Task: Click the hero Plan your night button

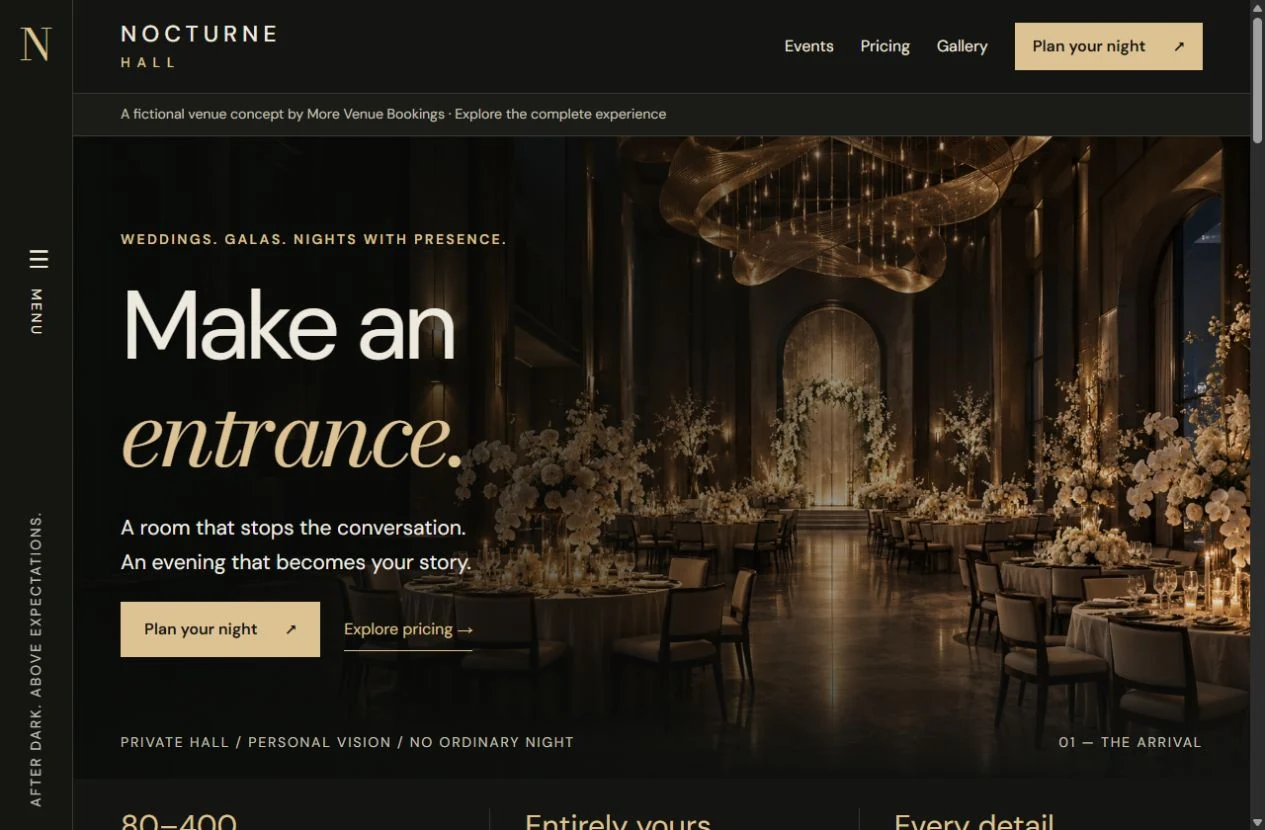Action: point(220,629)
